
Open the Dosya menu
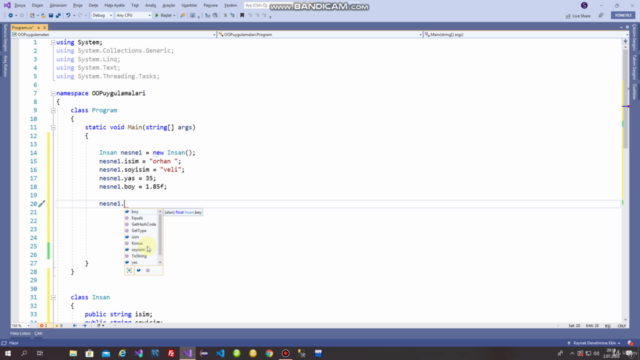click(x=20, y=5)
